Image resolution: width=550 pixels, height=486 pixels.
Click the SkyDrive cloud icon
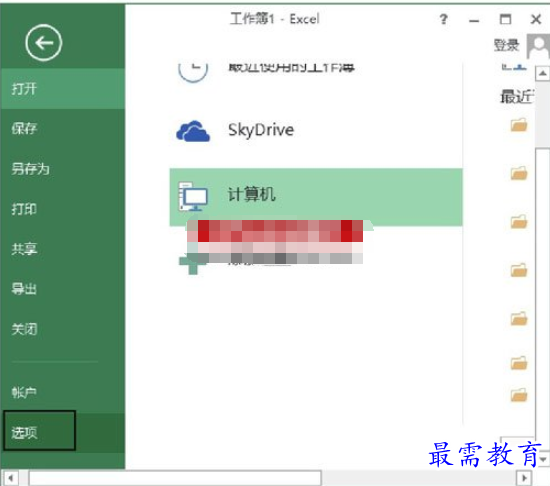[x=193, y=131]
